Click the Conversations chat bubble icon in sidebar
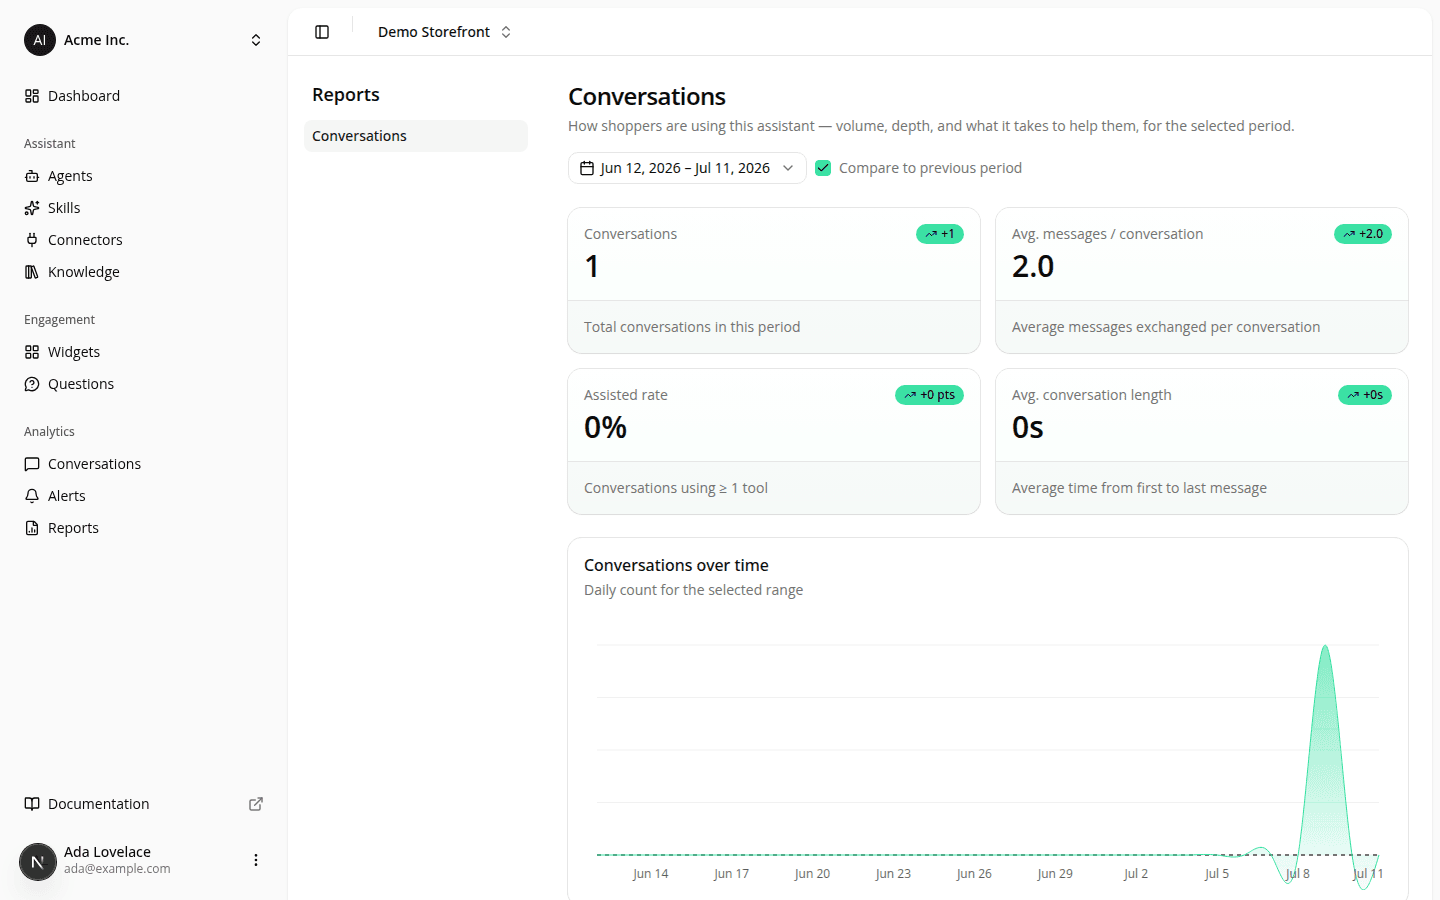 32,464
